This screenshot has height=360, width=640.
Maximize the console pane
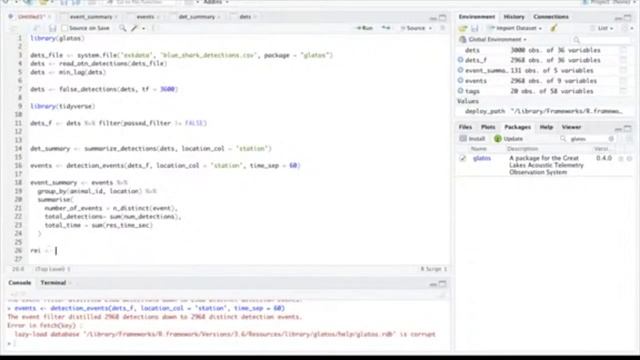point(442,283)
